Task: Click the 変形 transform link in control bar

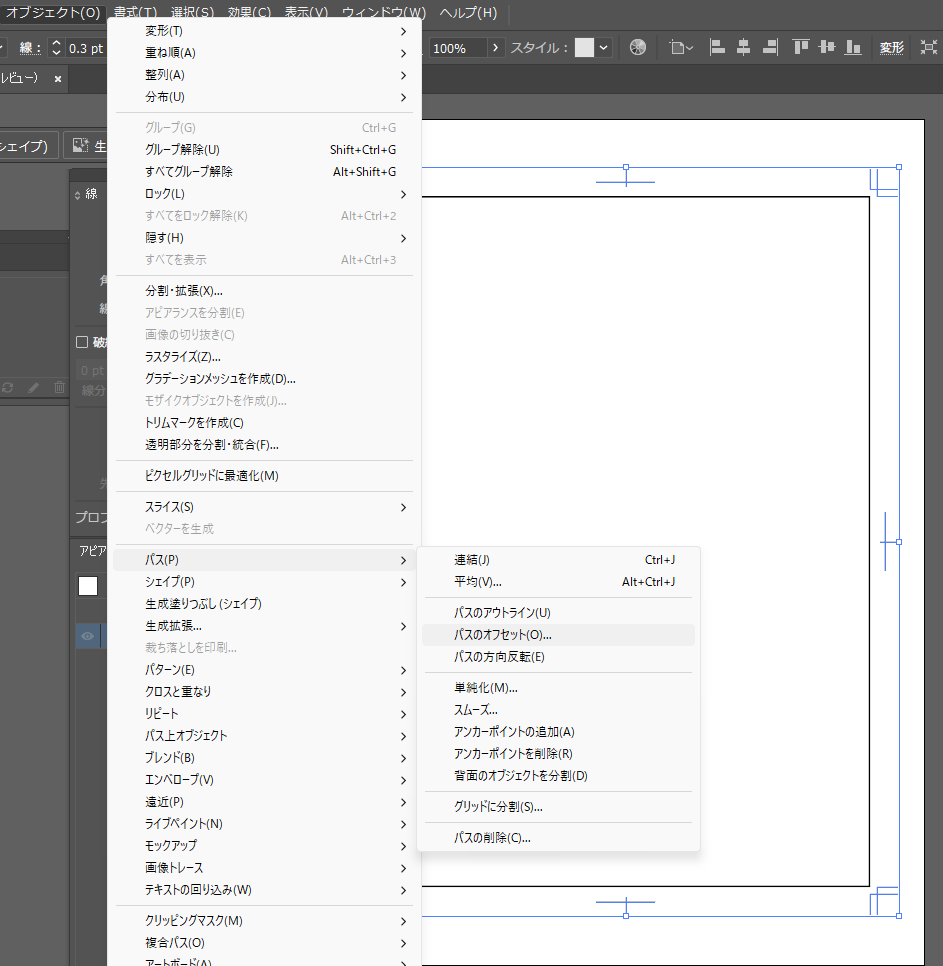Action: [x=891, y=47]
